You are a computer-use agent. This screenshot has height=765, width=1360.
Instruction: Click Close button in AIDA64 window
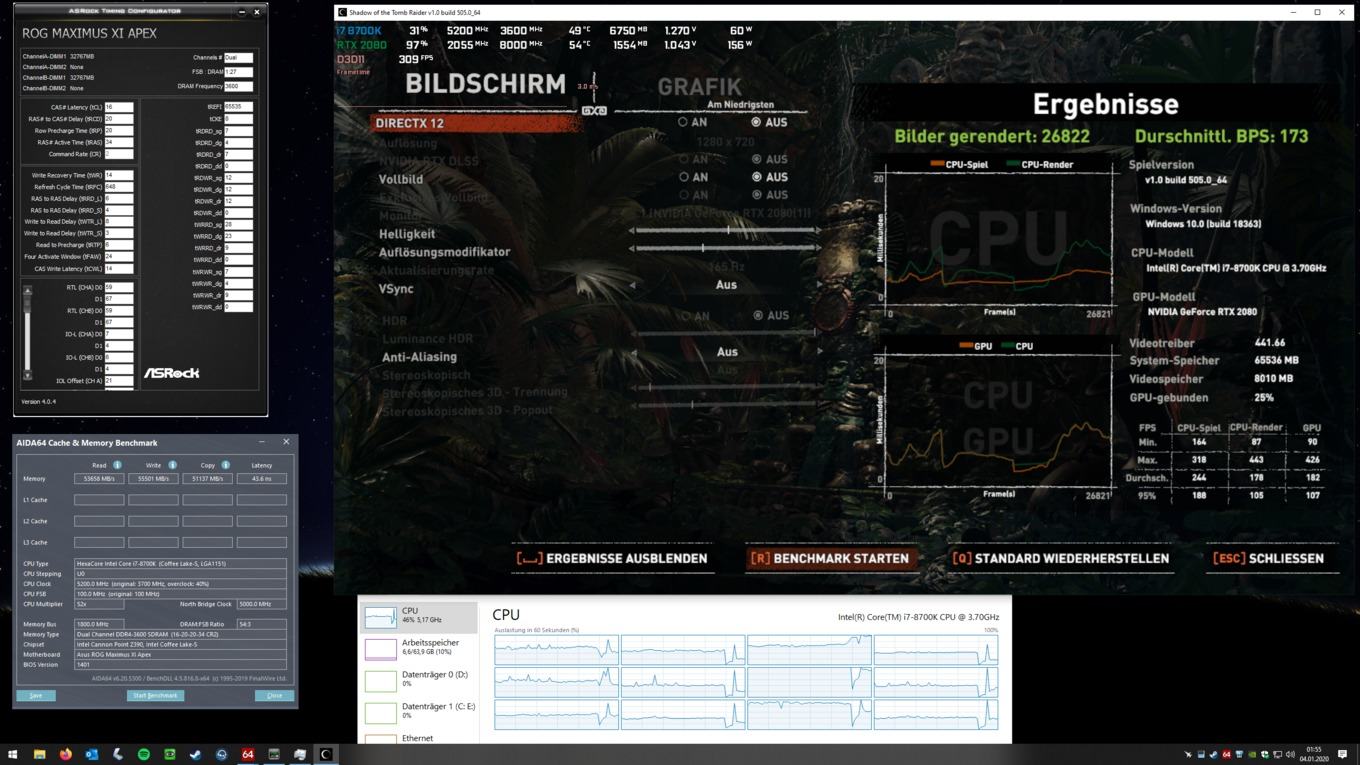tap(274, 695)
